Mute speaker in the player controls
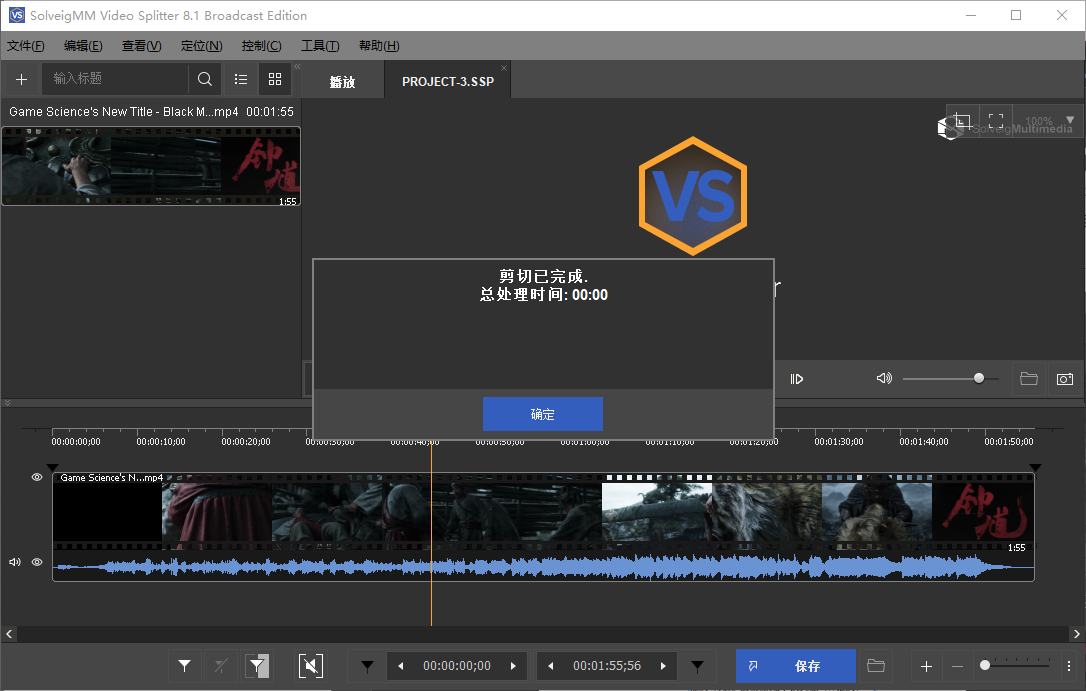 [x=883, y=379]
